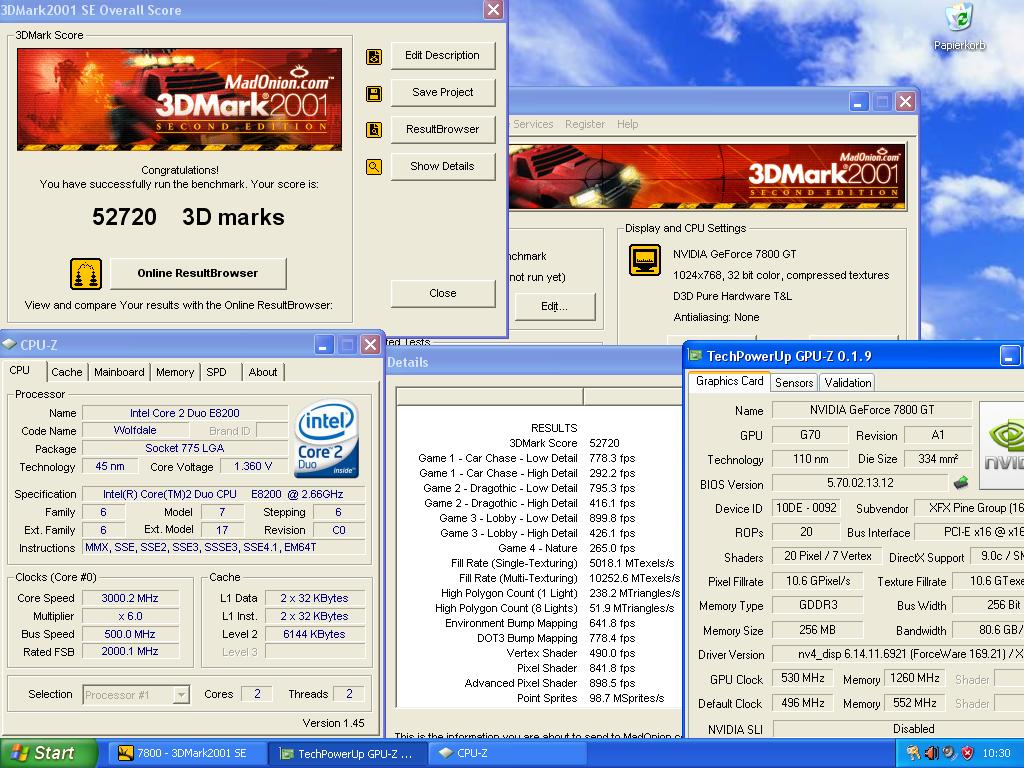Viewport: 1024px width, 768px height.
Task: Click the 10:30 system clock
Action: (x=996, y=754)
